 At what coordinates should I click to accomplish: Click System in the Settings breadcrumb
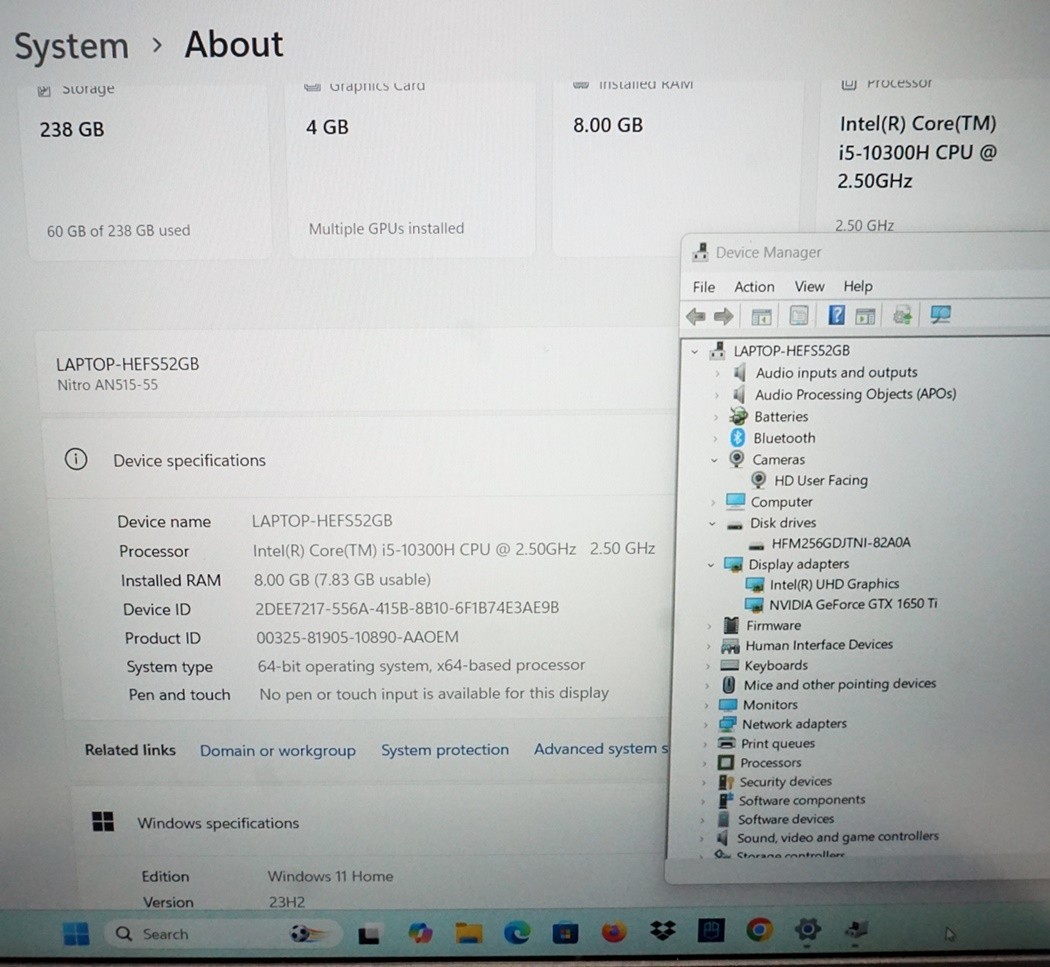[72, 46]
